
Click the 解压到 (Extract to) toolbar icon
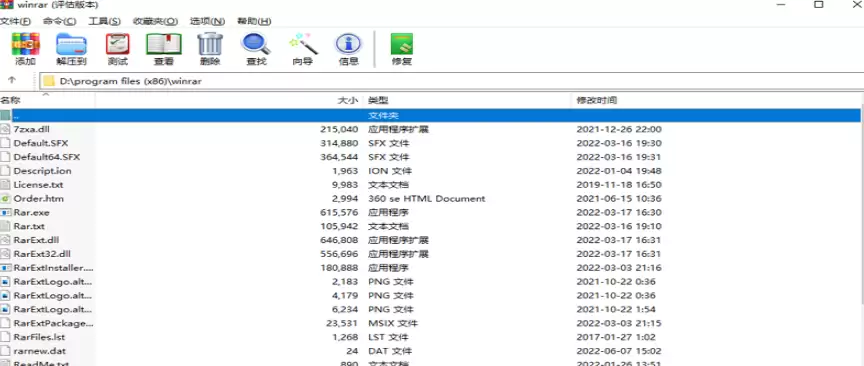(x=71, y=44)
